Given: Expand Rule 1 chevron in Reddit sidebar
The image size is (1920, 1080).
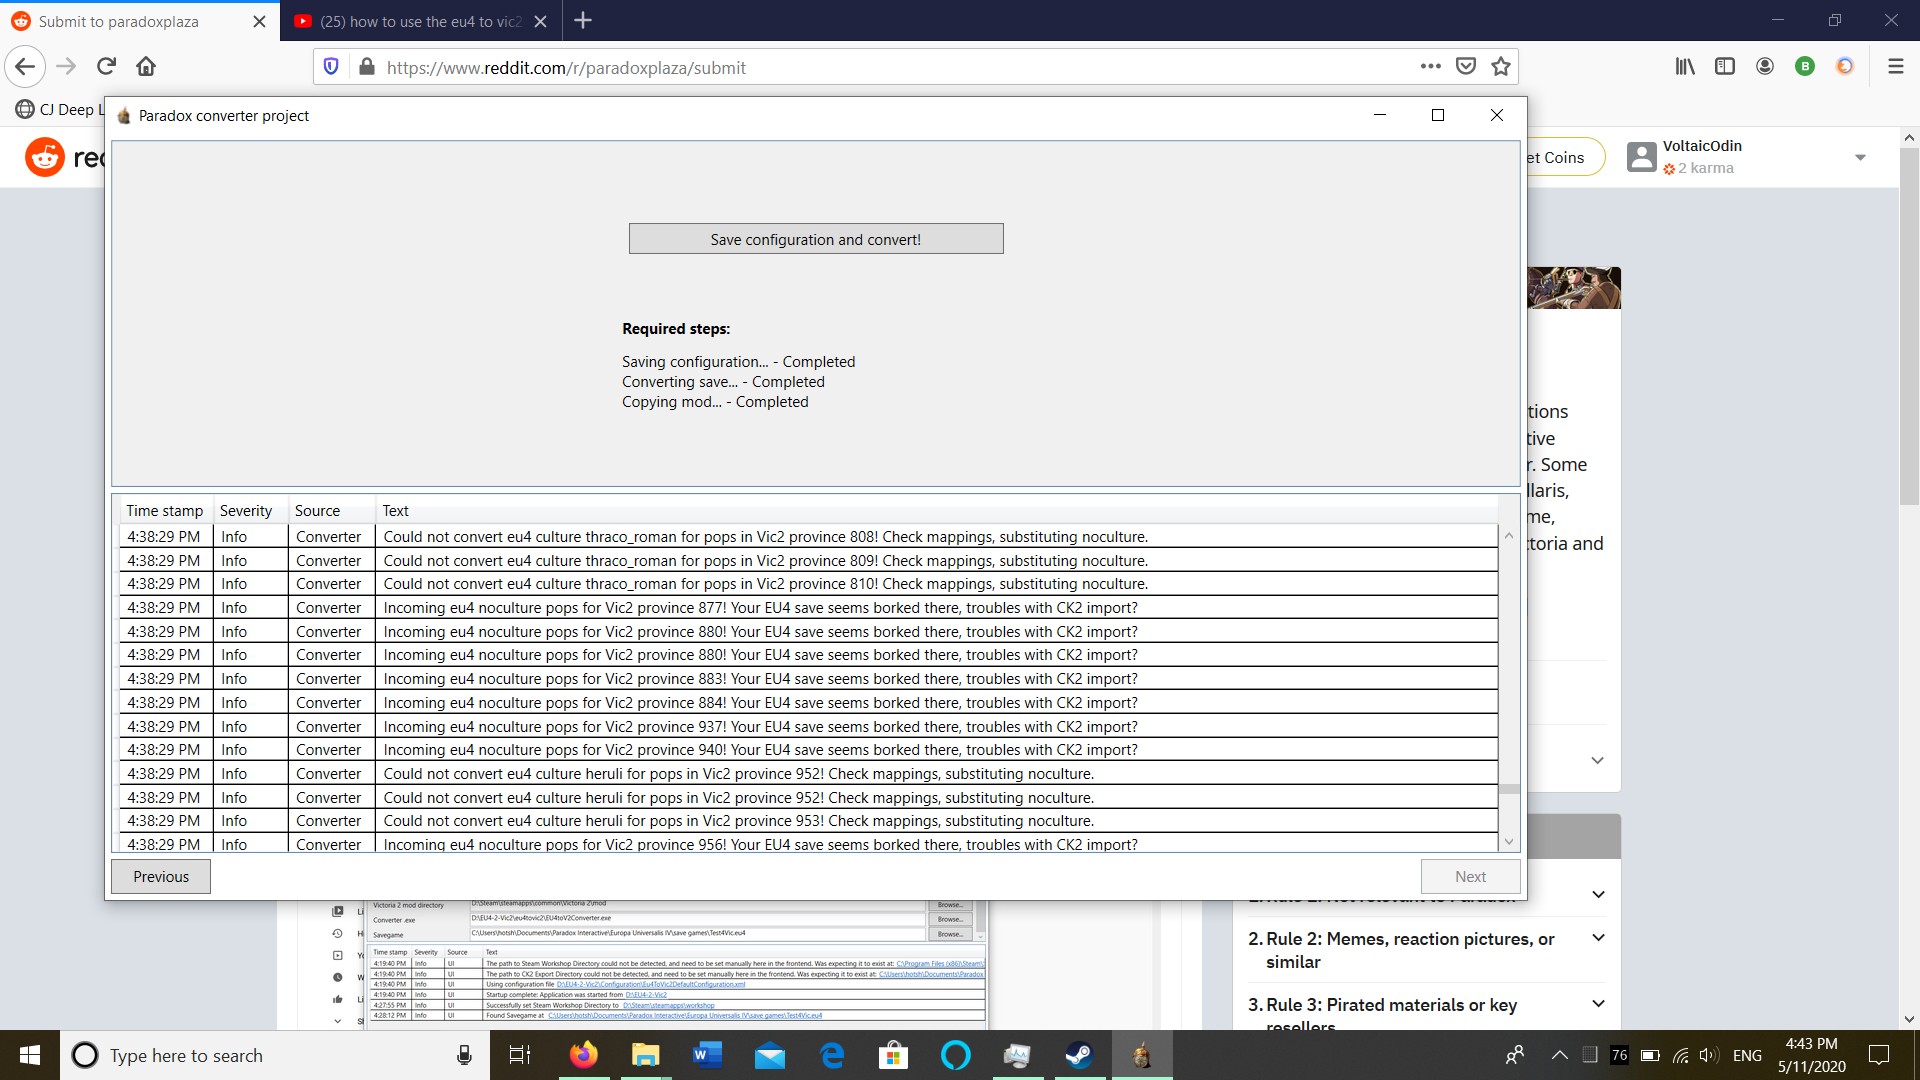Looking at the screenshot, I should (x=1598, y=894).
